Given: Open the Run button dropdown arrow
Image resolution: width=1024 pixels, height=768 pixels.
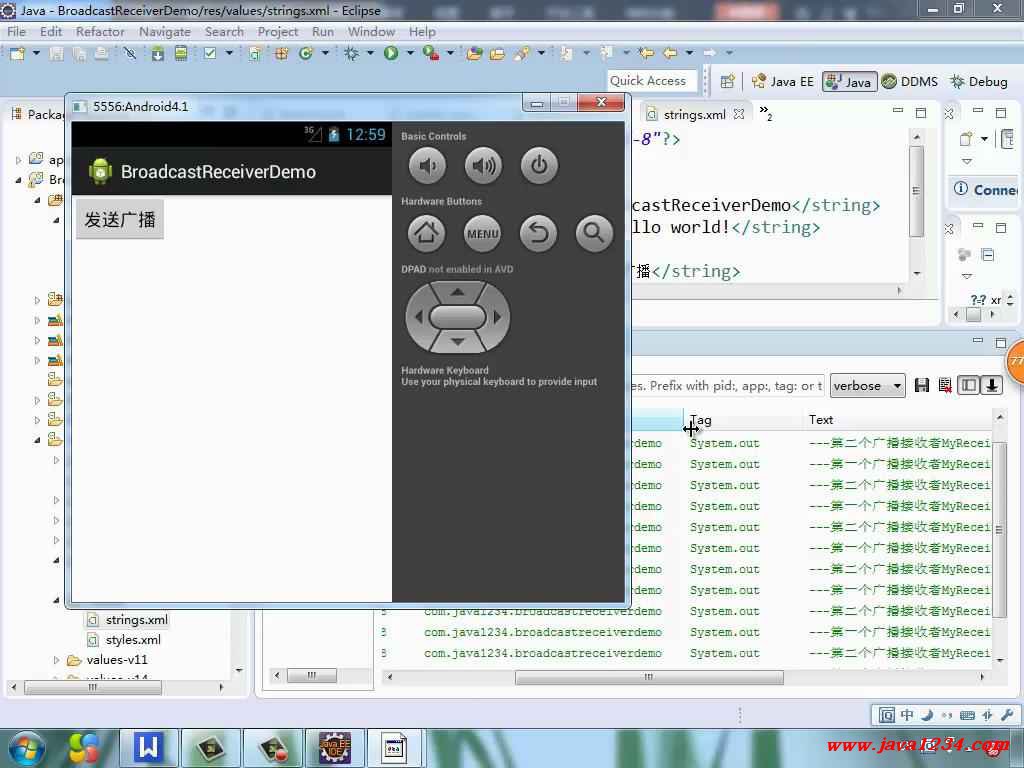Looking at the screenshot, I should pyautogui.click(x=410, y=54).
